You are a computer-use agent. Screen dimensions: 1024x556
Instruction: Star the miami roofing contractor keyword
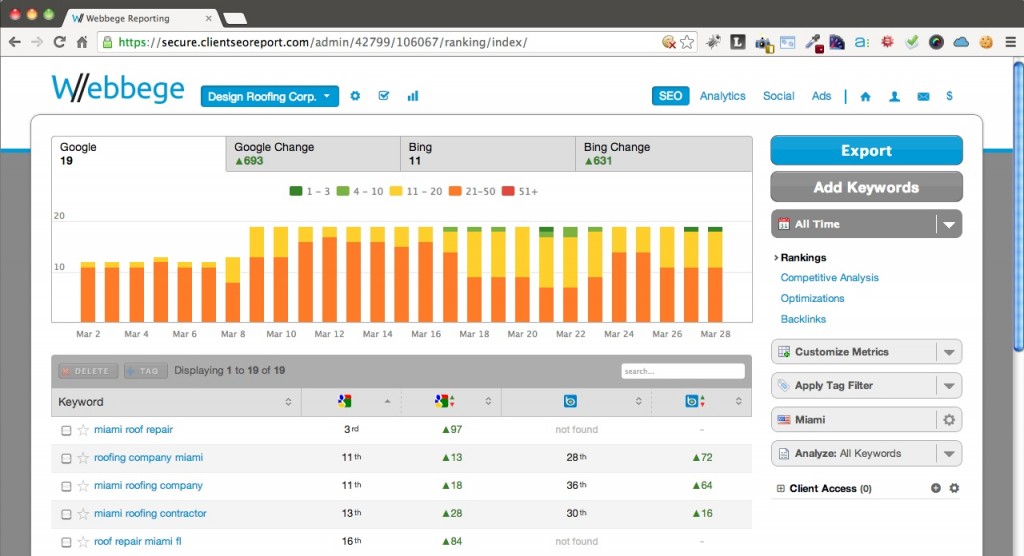pos(83,514)
